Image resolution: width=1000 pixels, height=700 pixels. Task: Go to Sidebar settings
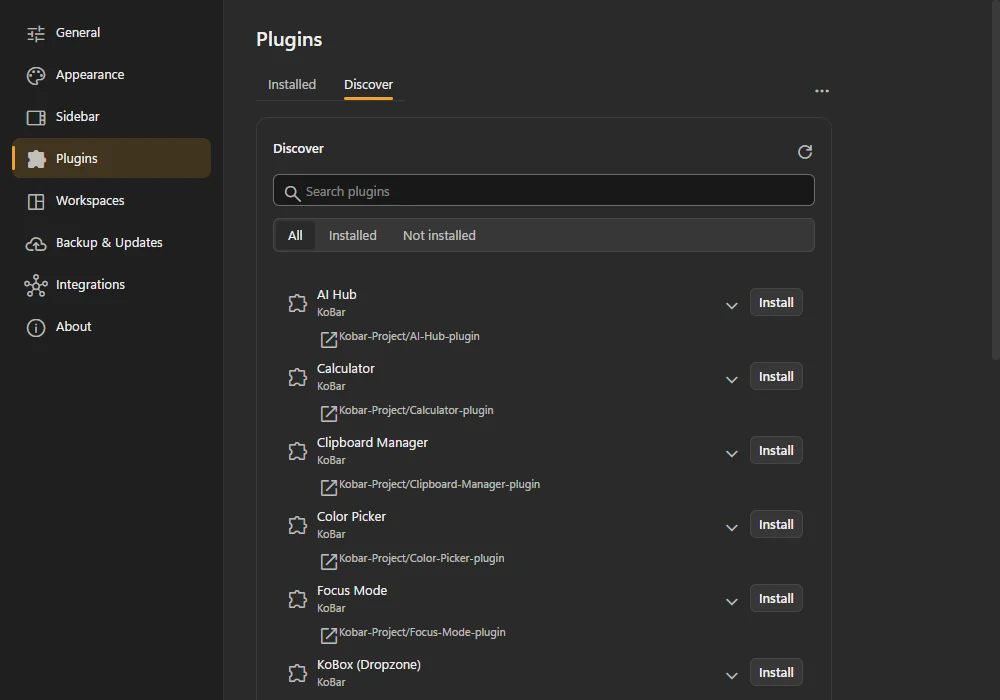[x=112, y=117]
